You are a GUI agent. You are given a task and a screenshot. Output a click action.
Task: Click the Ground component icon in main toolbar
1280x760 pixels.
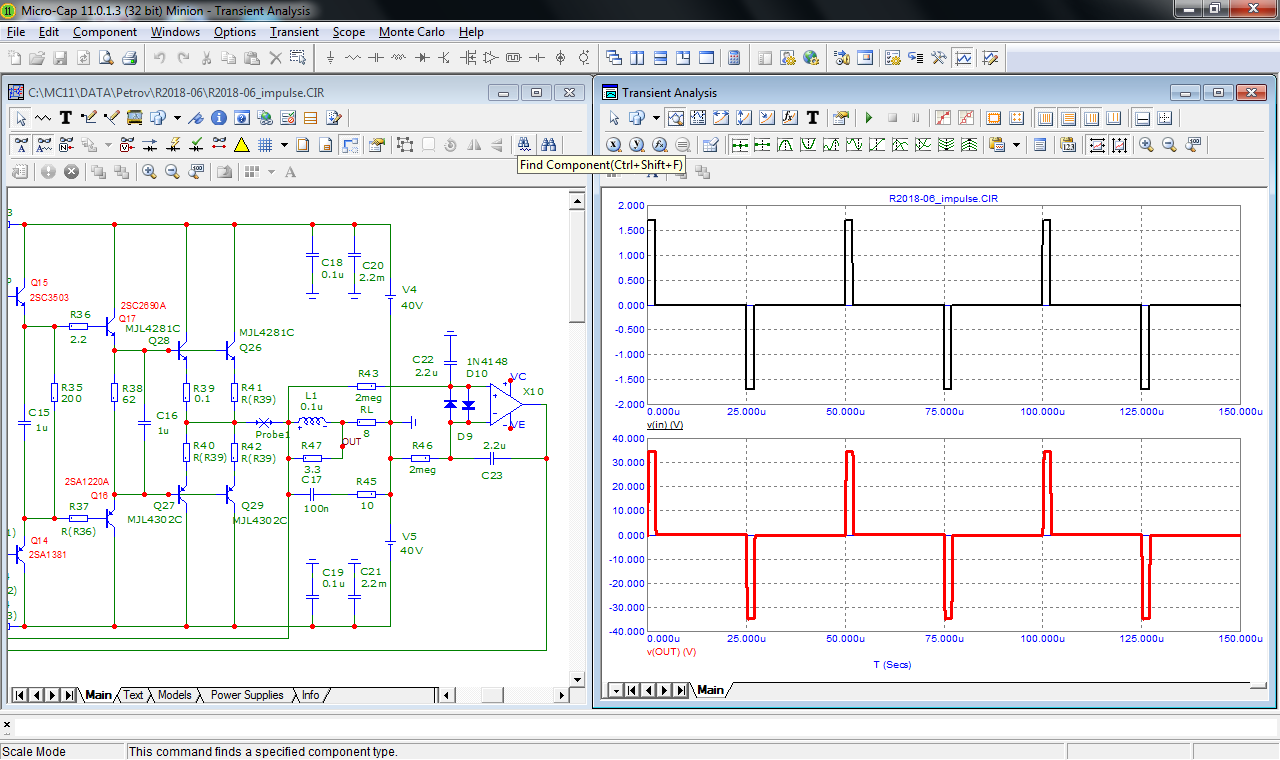(x=331, y=58)
